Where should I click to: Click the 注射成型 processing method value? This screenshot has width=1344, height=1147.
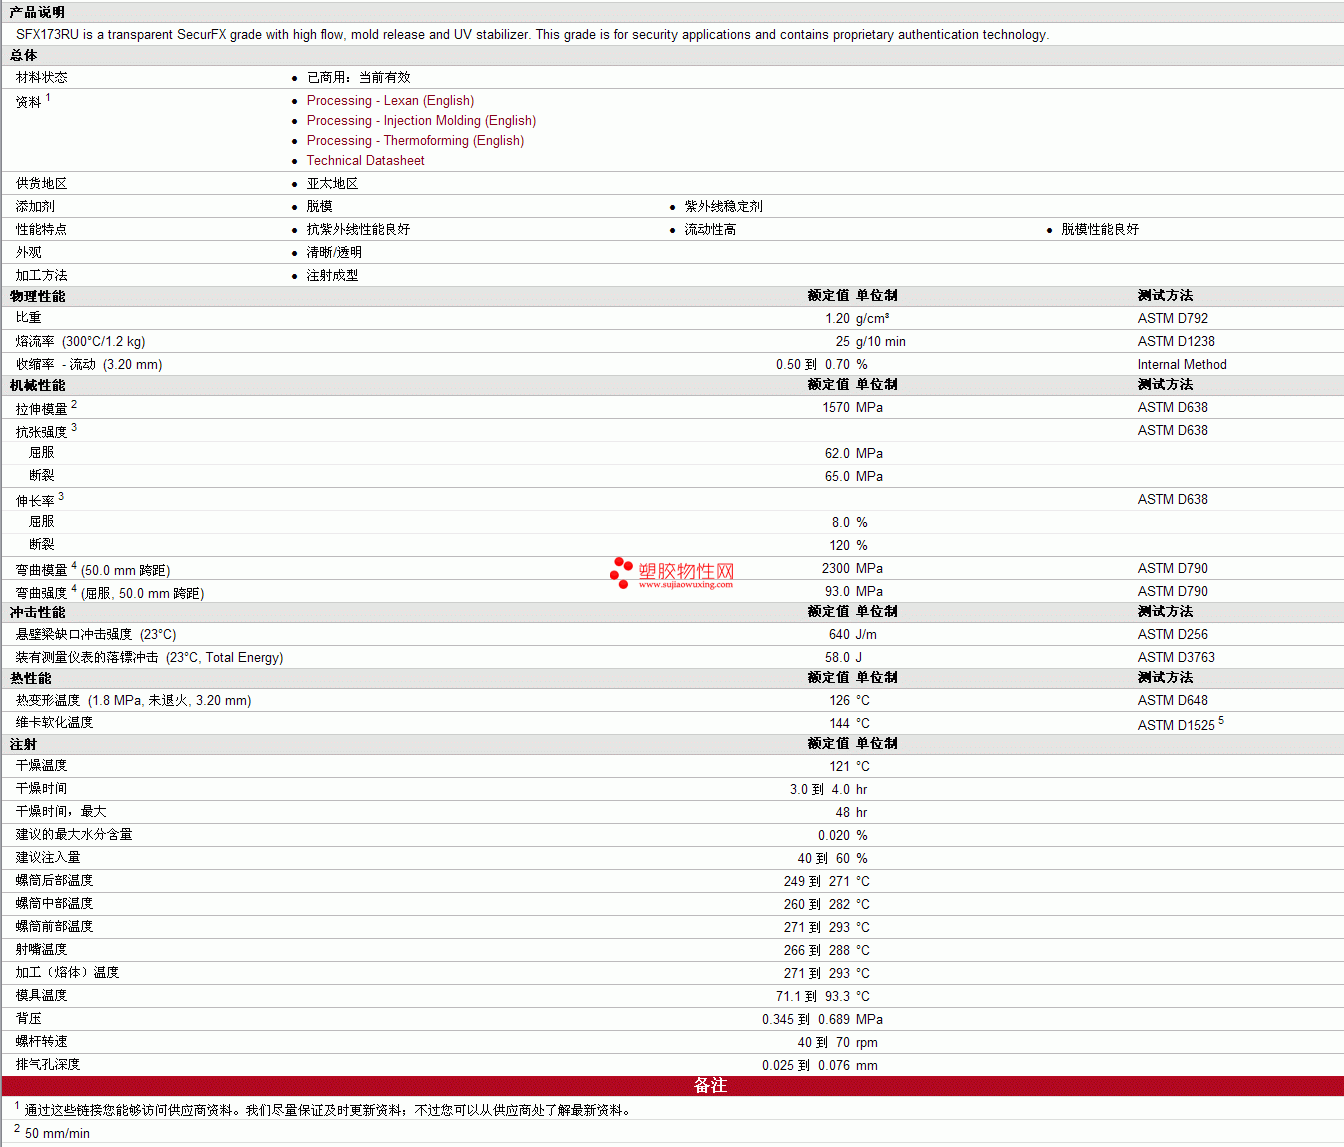(x=332, y=276)
